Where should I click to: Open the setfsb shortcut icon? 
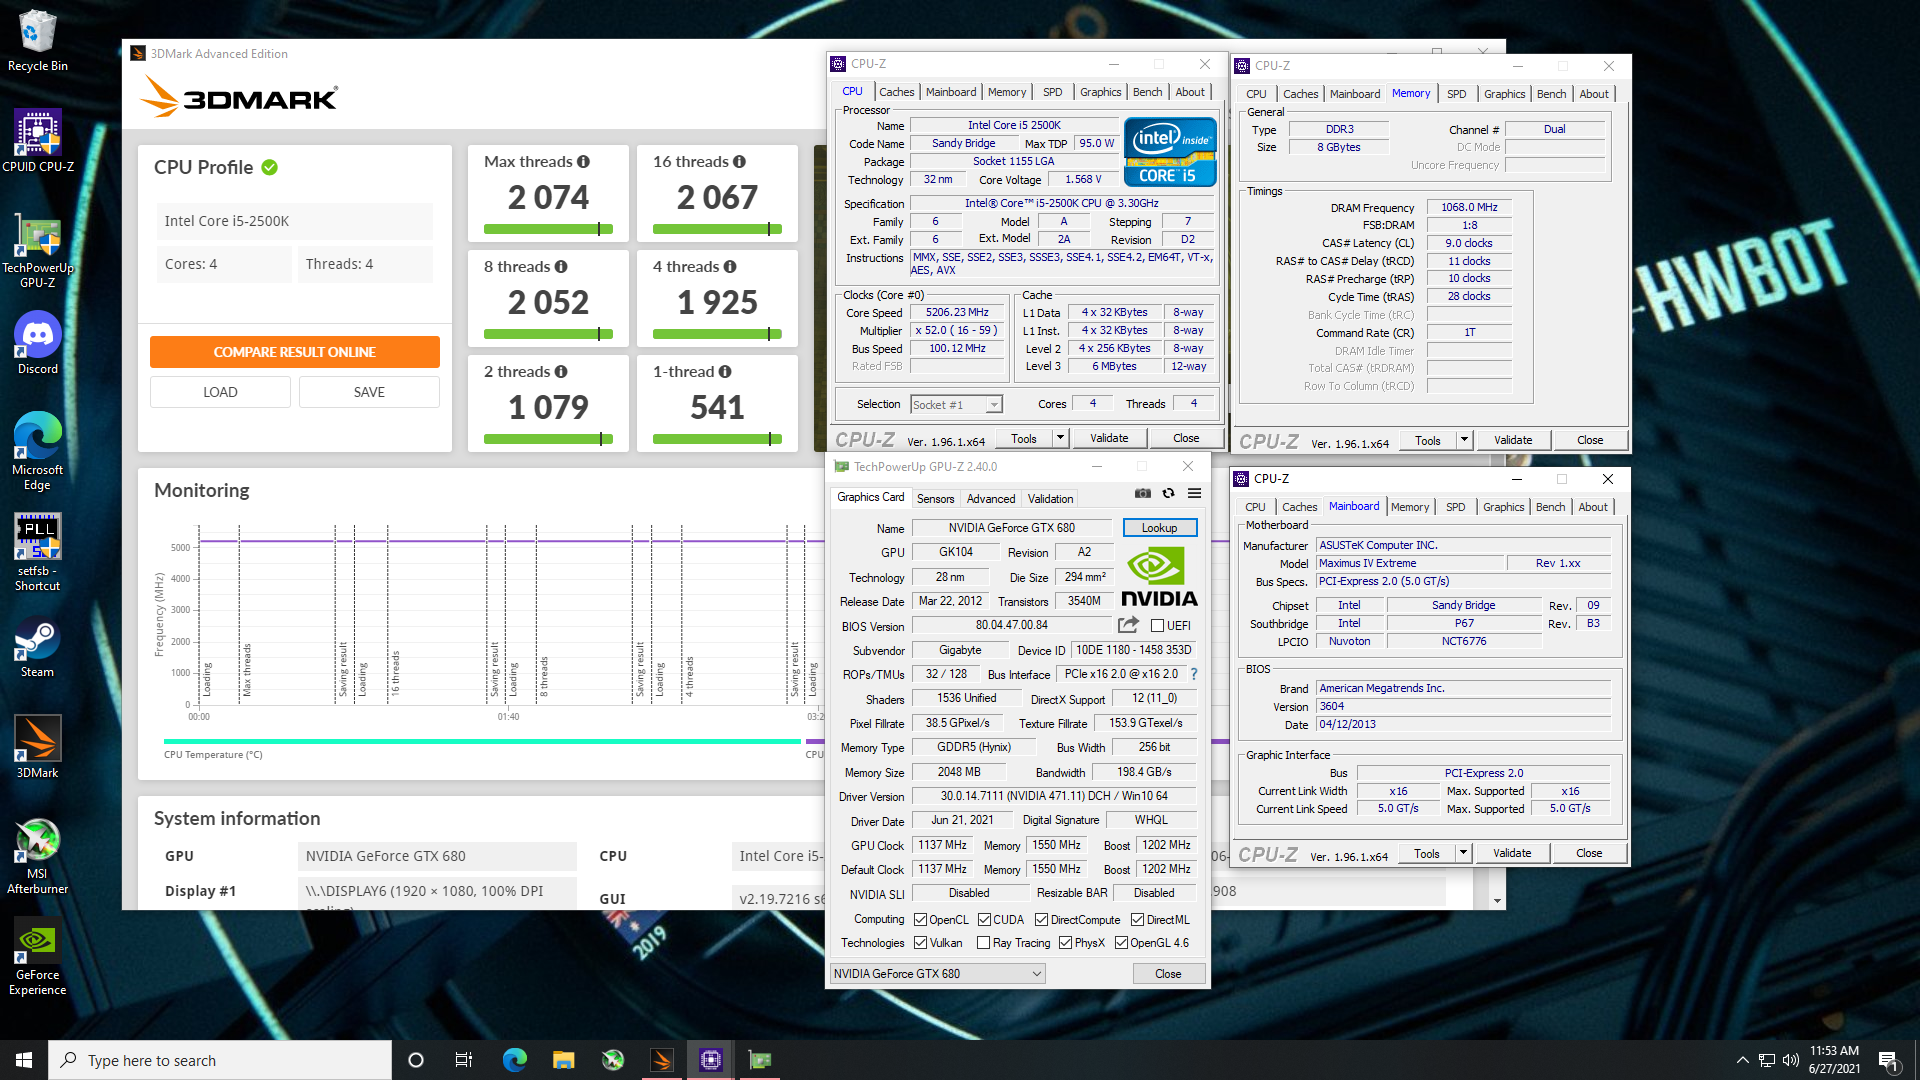(37, 552)
